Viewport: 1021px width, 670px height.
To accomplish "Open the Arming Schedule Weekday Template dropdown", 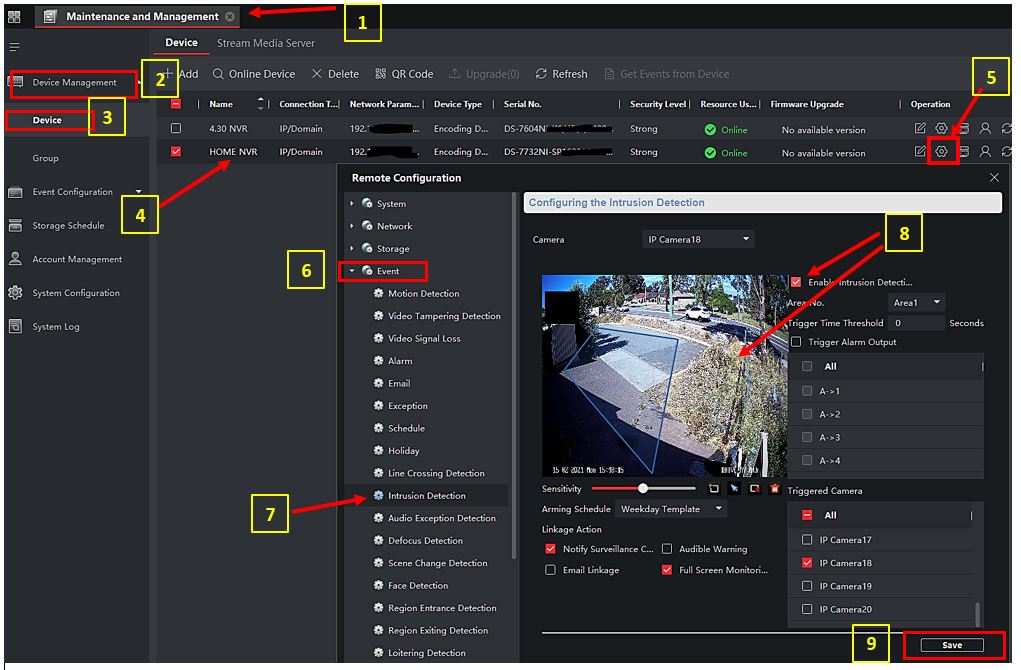I will (x=671, y=509).
